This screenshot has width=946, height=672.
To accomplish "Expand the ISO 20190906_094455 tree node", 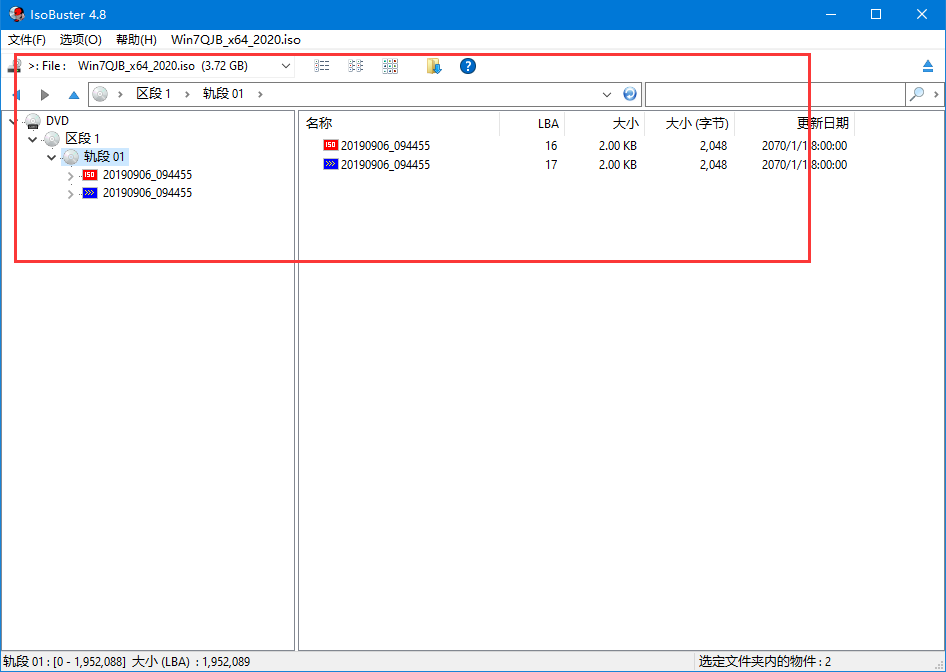I will point(70,176).
